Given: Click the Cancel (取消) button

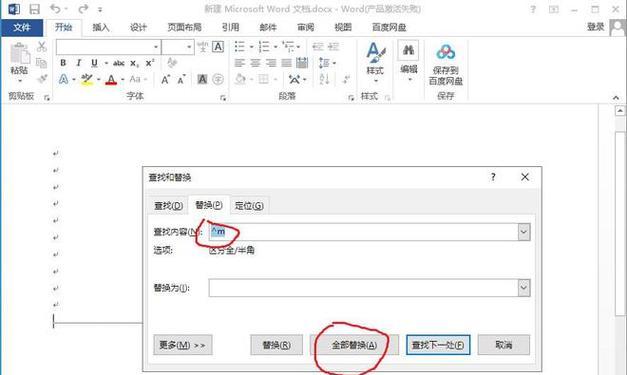Looking at the screenshot, I should point(503,345).
